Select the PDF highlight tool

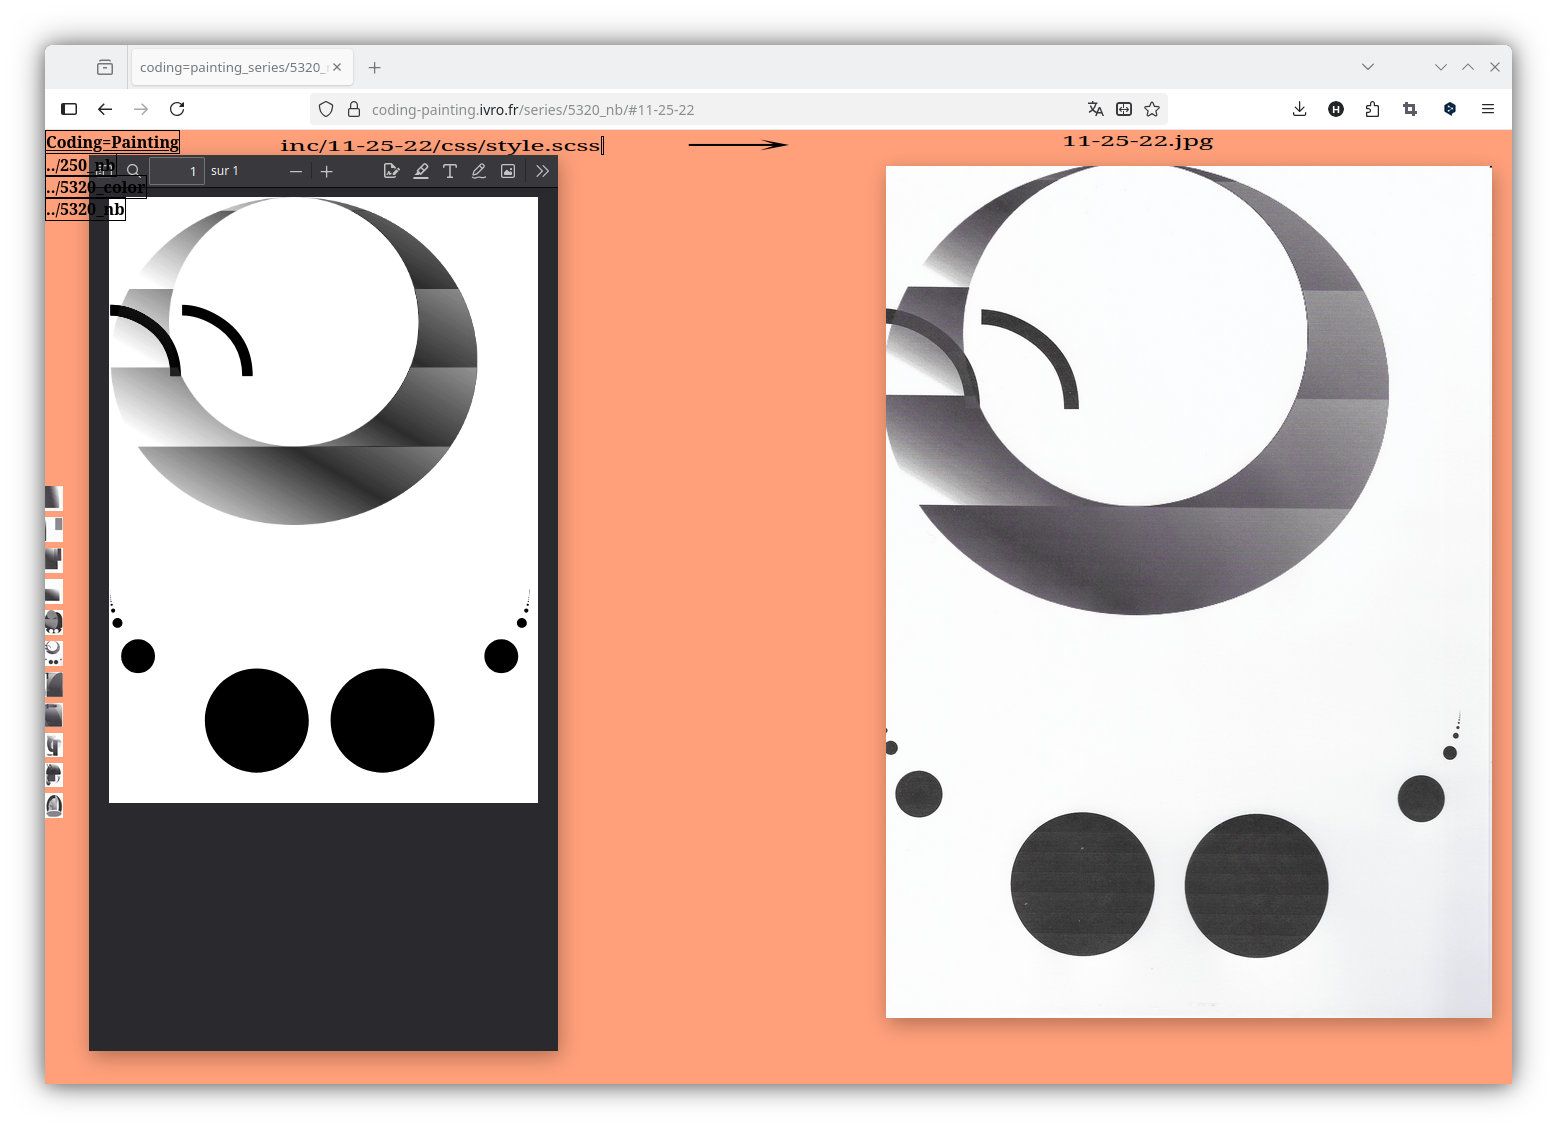point(421,171)
